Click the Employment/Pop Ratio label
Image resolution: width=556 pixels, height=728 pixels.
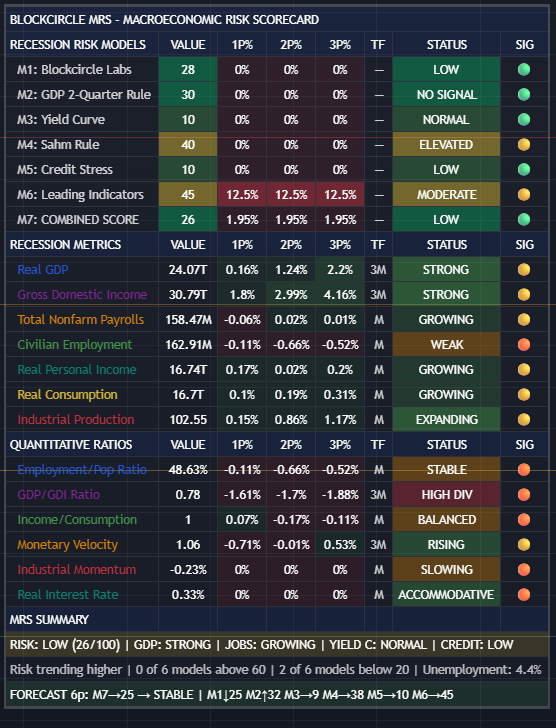(82, 470)
